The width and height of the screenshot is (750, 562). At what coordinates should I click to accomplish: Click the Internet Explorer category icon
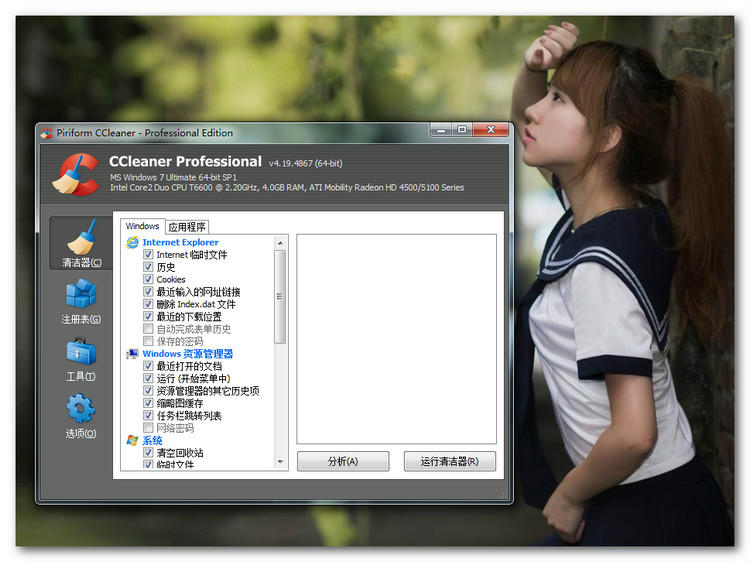132,242
